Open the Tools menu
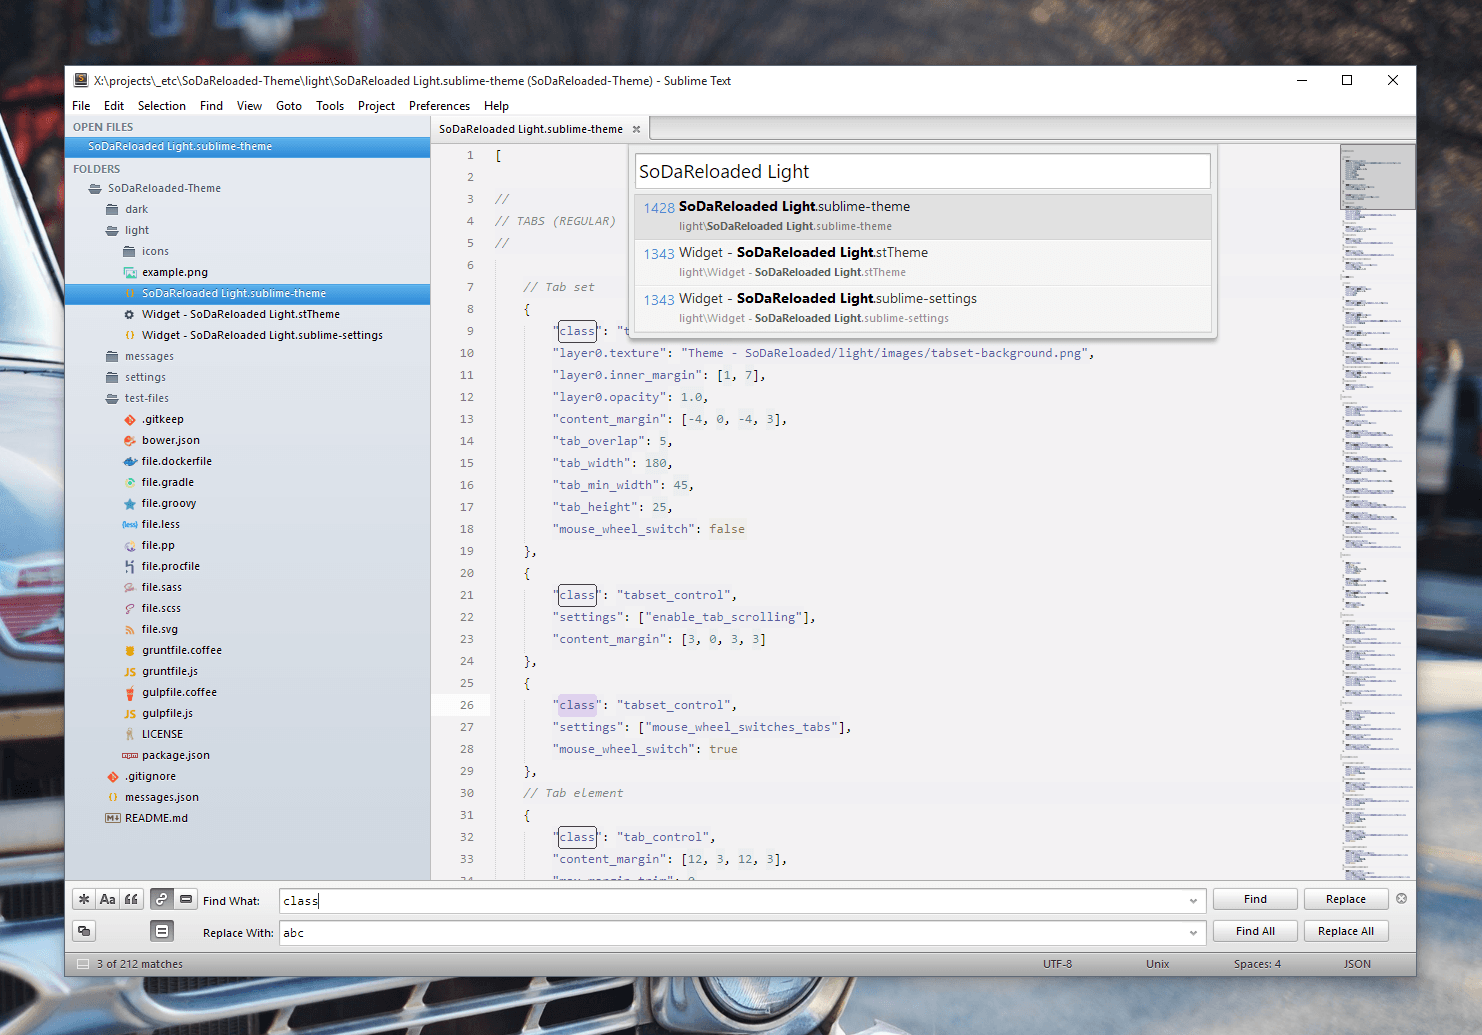This screenshot has width=1482, height=1035. pyautogui.click(x=330, y=106)
